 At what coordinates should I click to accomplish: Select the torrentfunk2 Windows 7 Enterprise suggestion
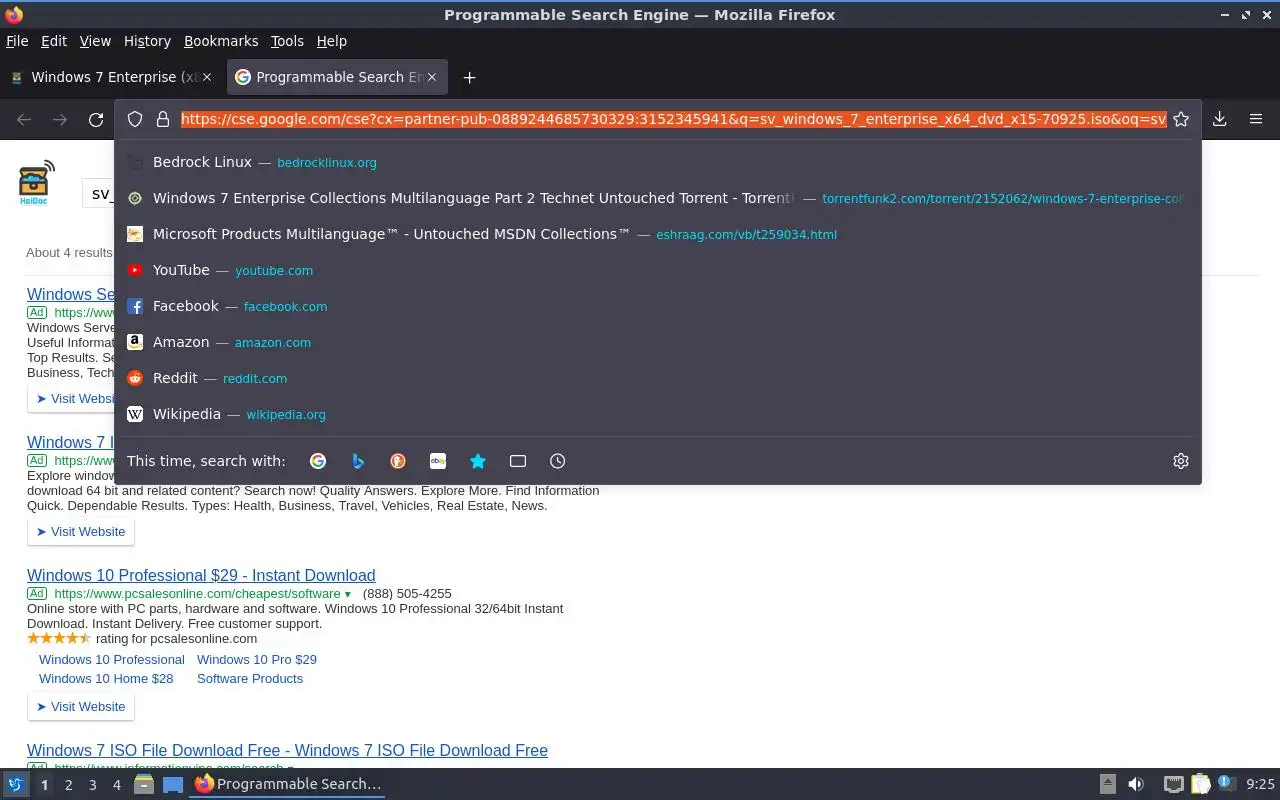(658, 198)
